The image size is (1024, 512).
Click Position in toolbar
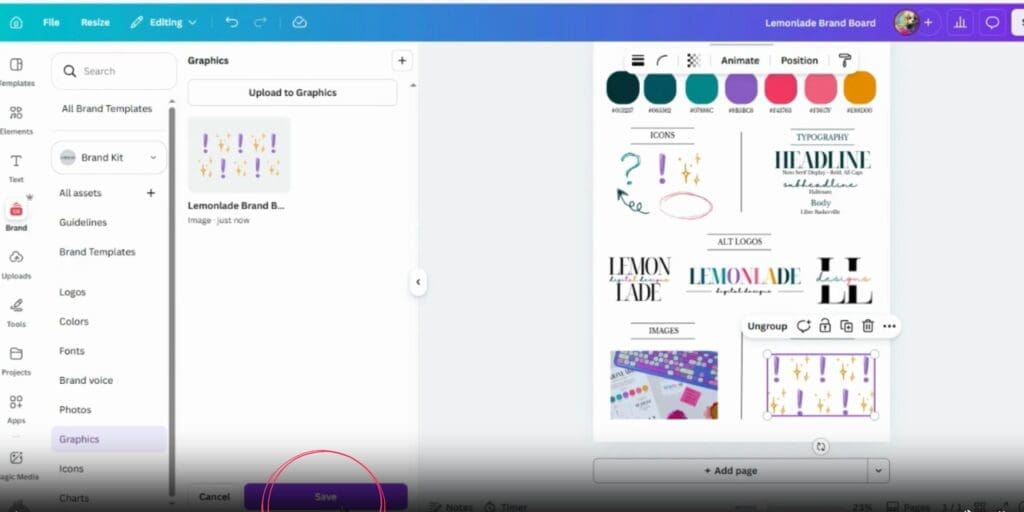(x=799, y=61)
